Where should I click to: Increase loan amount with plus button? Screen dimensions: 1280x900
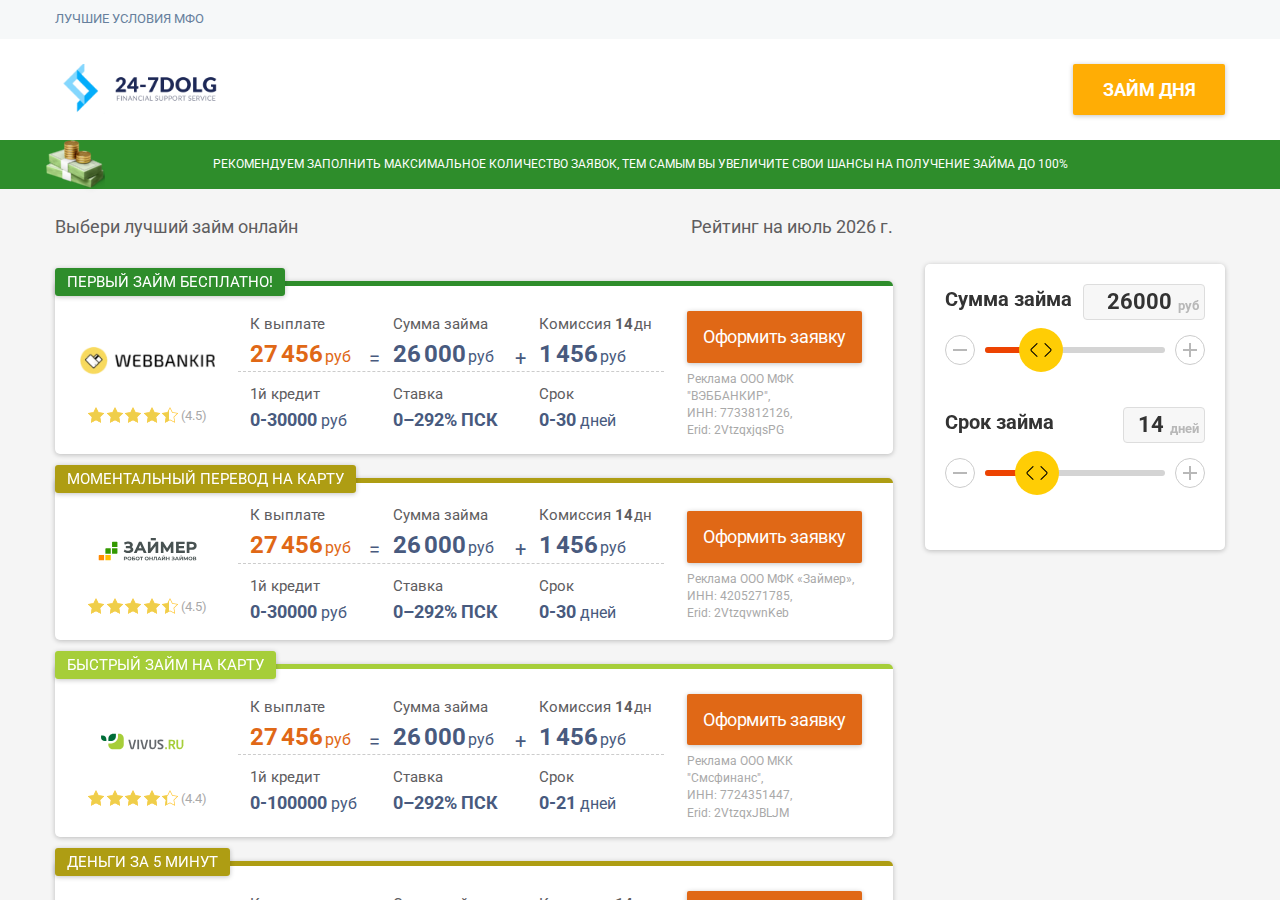1190,350
